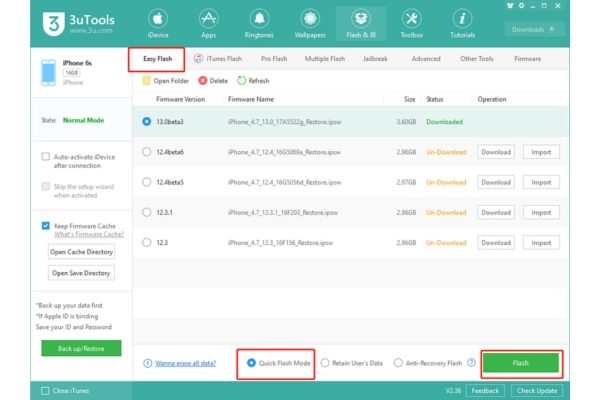The height and width of the screenshot is (400, 600).
Task: Open the Tutorials section
Action: [463, 21]
